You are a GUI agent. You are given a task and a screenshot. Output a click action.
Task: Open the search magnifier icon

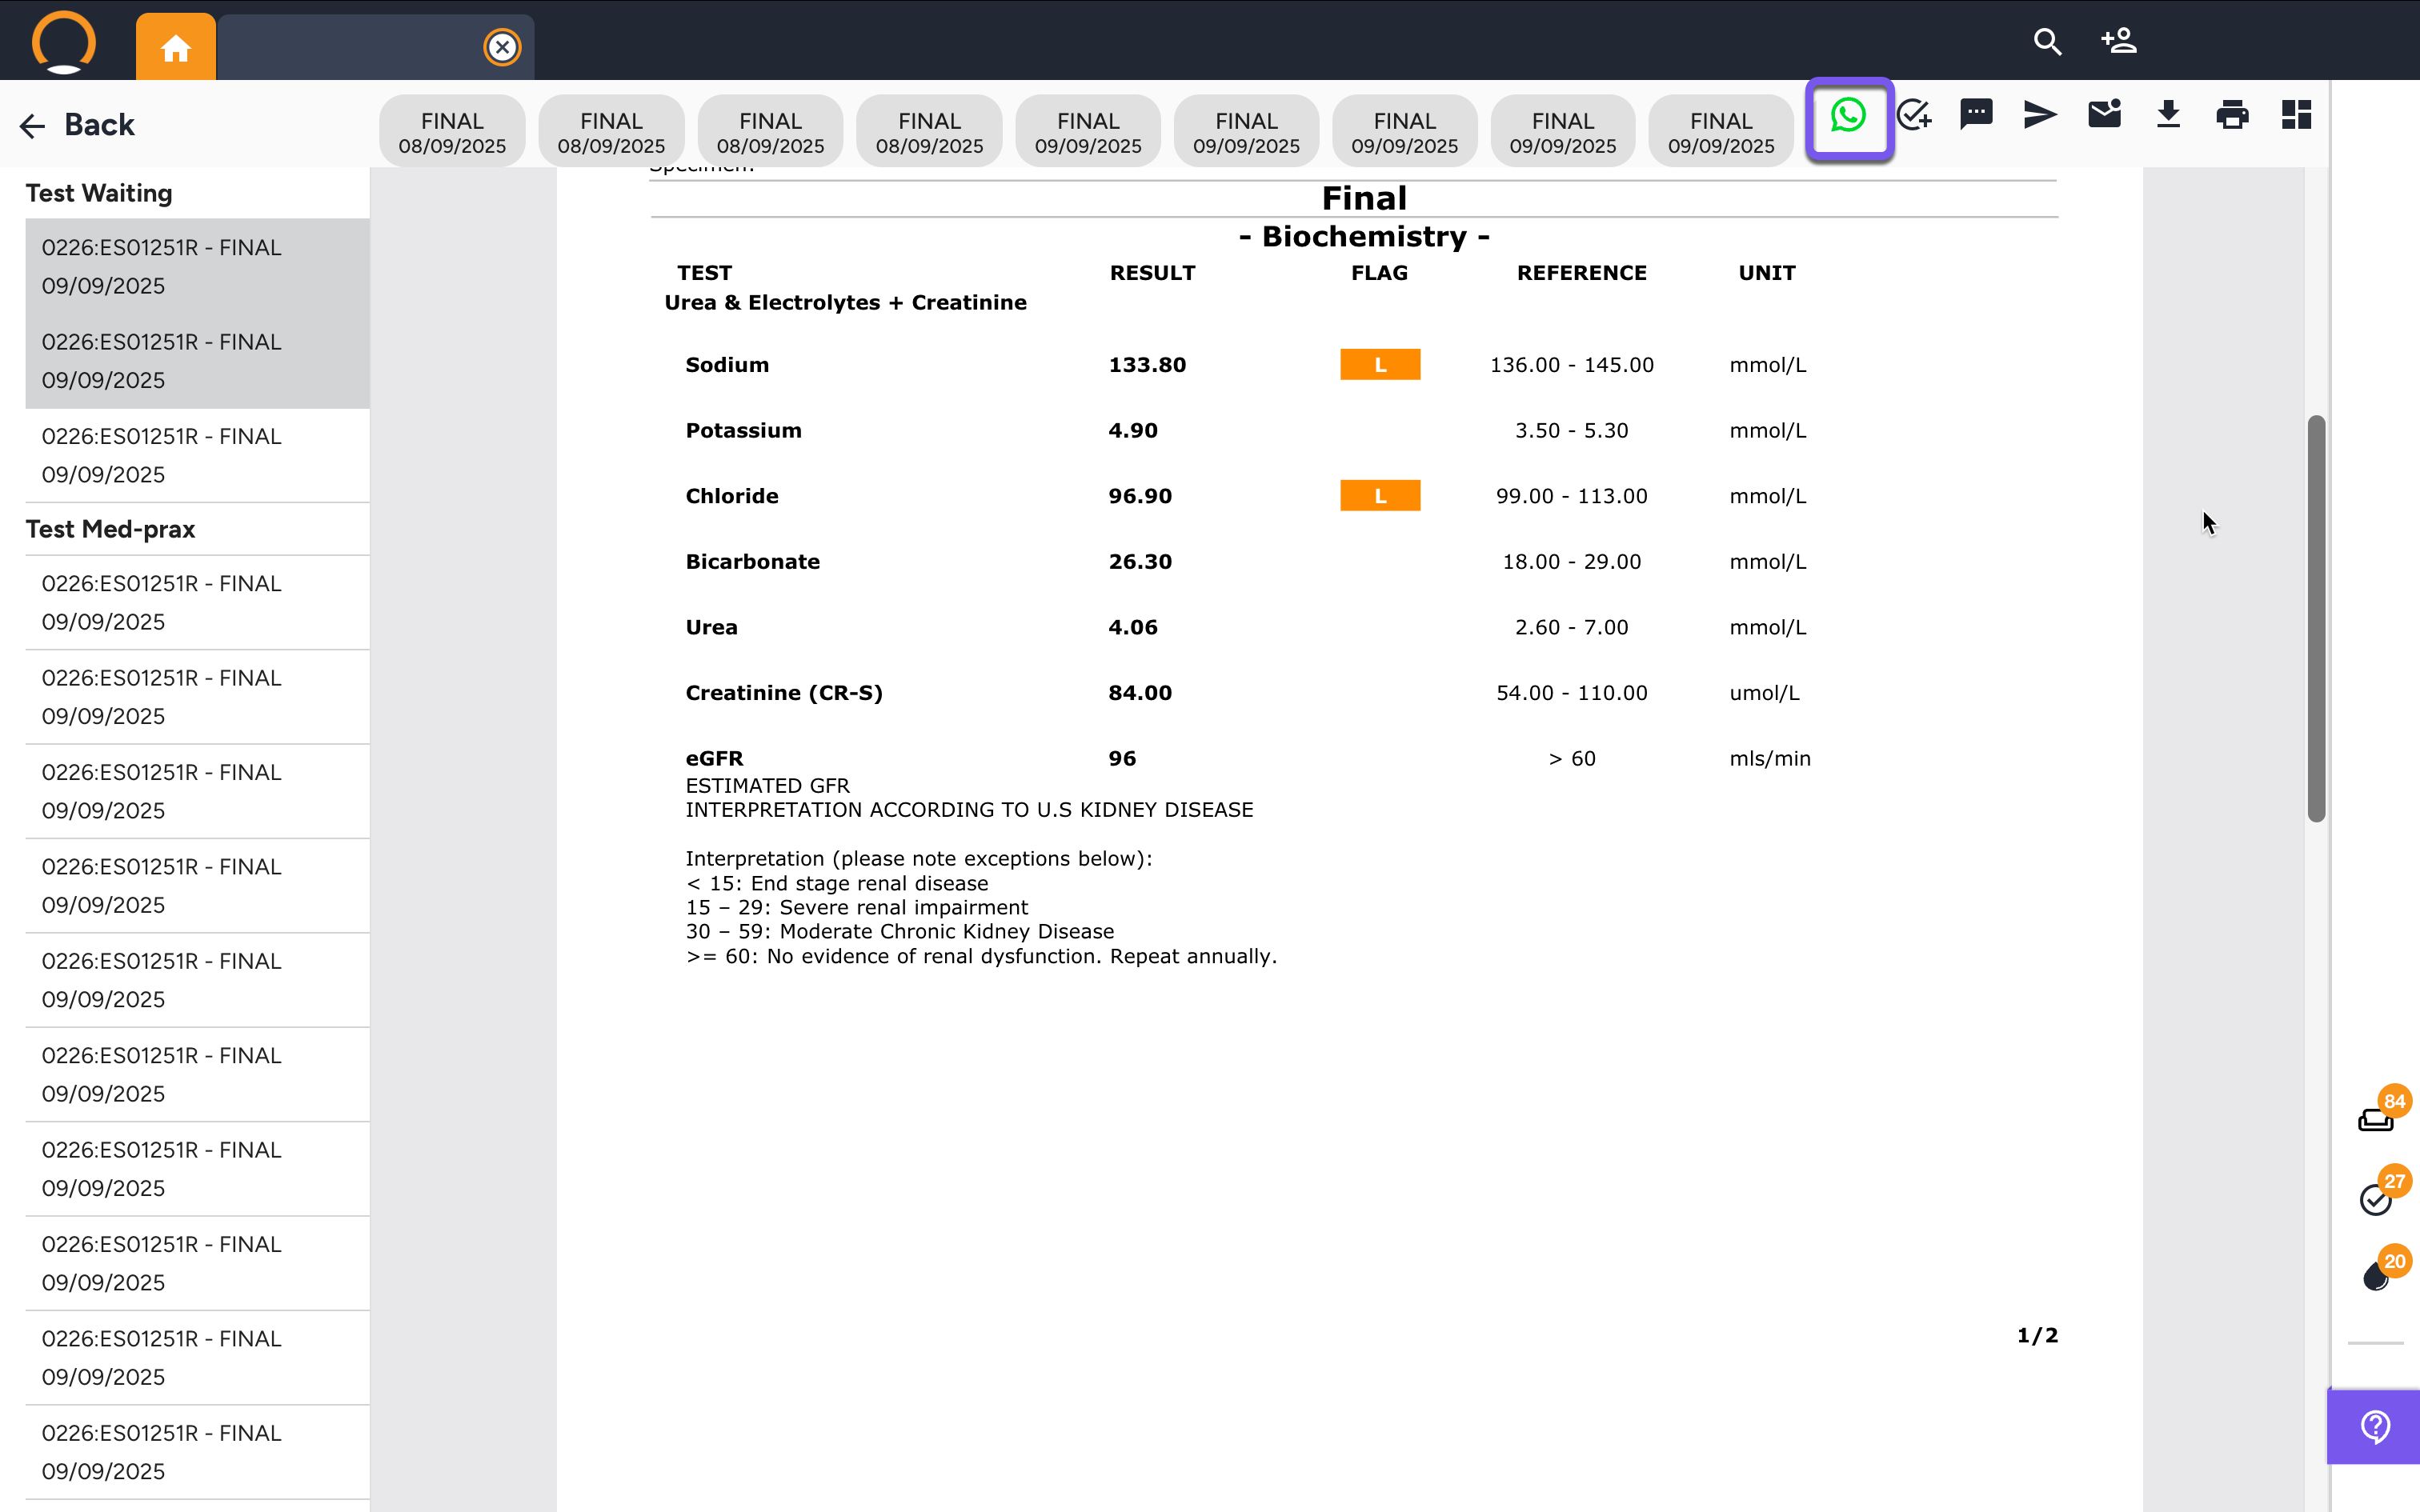coord(2047,42)
